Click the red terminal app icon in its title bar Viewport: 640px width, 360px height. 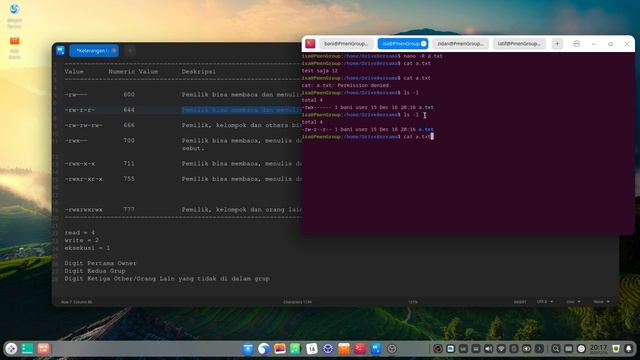pyautogui.click(x=310, y=44)
